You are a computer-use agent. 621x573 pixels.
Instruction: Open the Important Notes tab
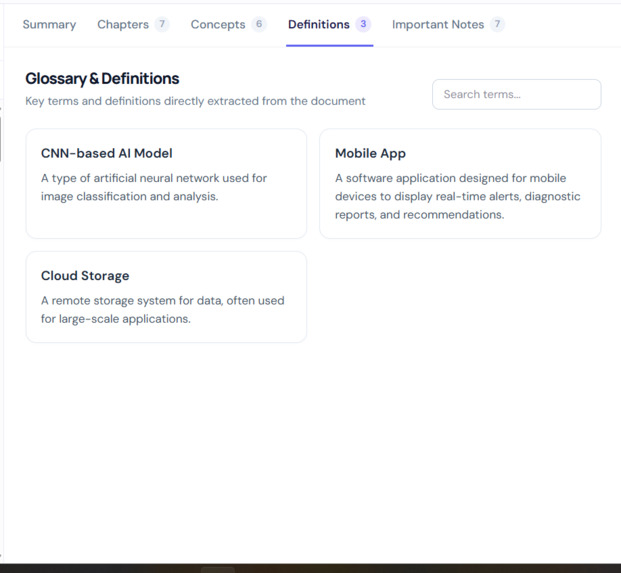coord(448,25)
